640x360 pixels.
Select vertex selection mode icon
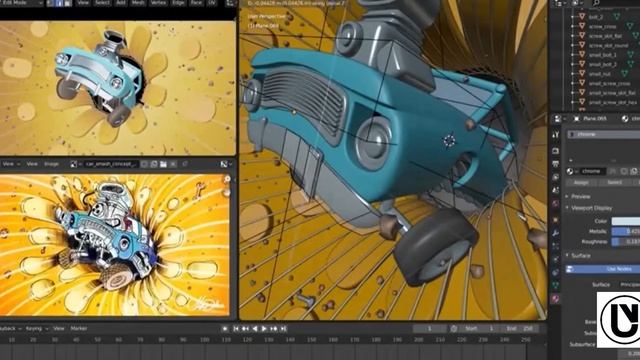tap(50, 3)
